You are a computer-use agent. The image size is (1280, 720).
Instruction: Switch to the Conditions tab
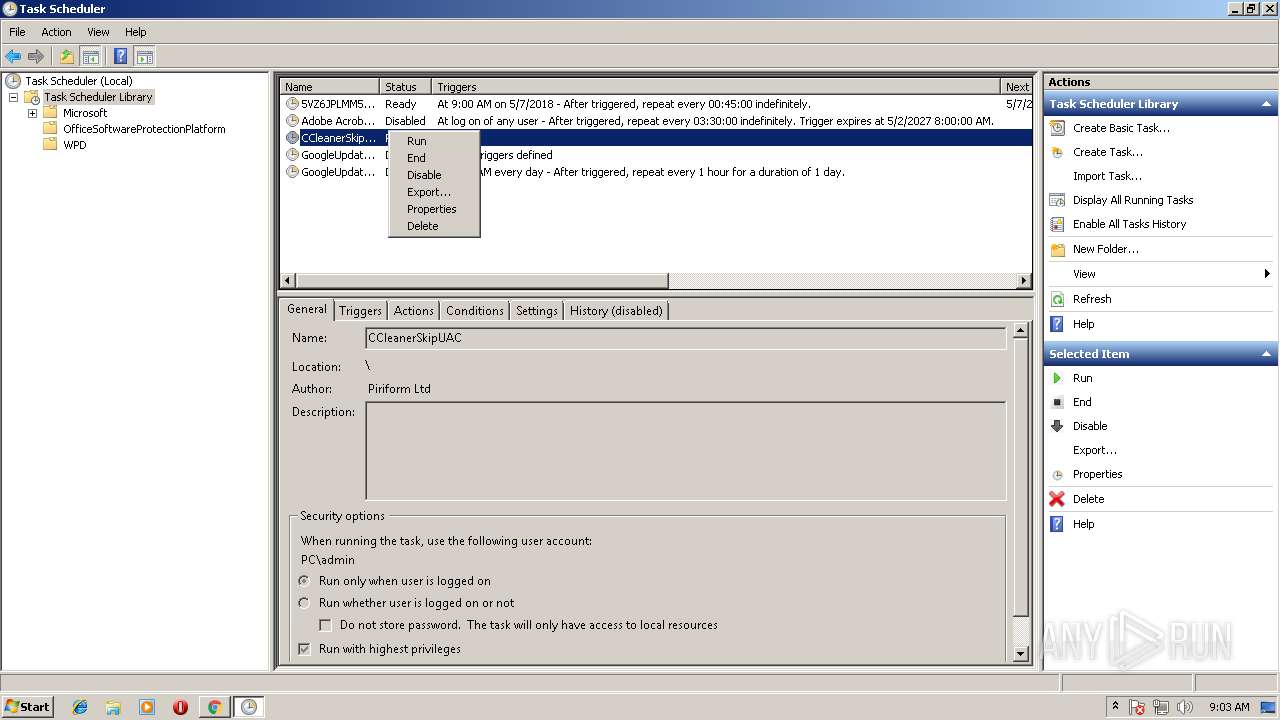coord(475,311)
